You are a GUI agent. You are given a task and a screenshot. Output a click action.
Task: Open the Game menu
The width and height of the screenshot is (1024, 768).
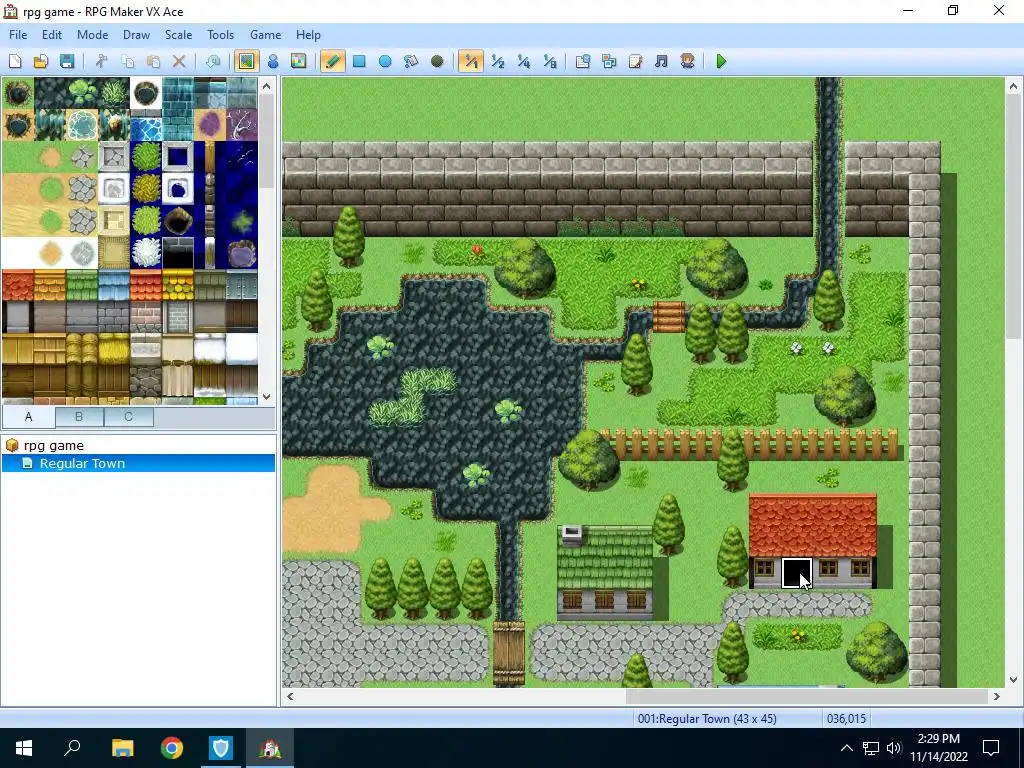[266, 35]
